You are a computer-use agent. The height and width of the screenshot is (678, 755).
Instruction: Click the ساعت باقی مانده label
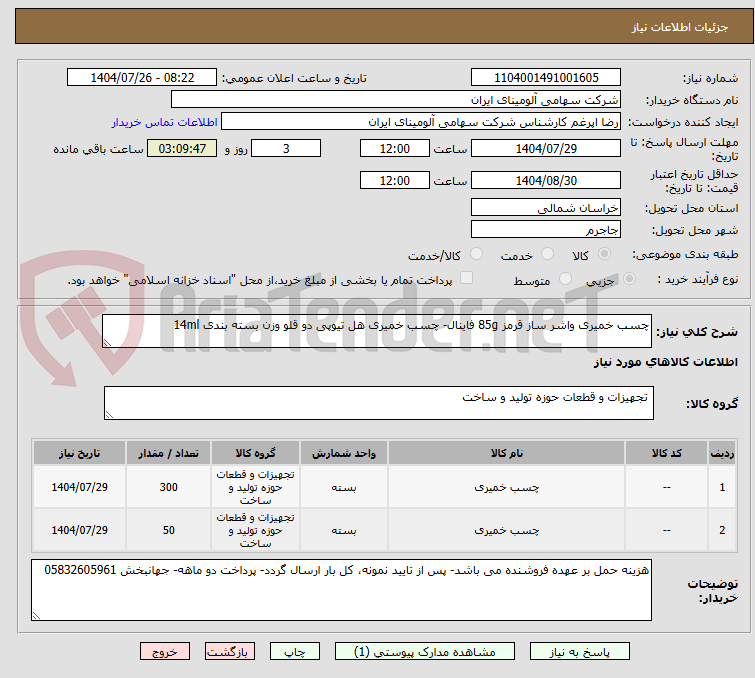(x=98, y=149)
